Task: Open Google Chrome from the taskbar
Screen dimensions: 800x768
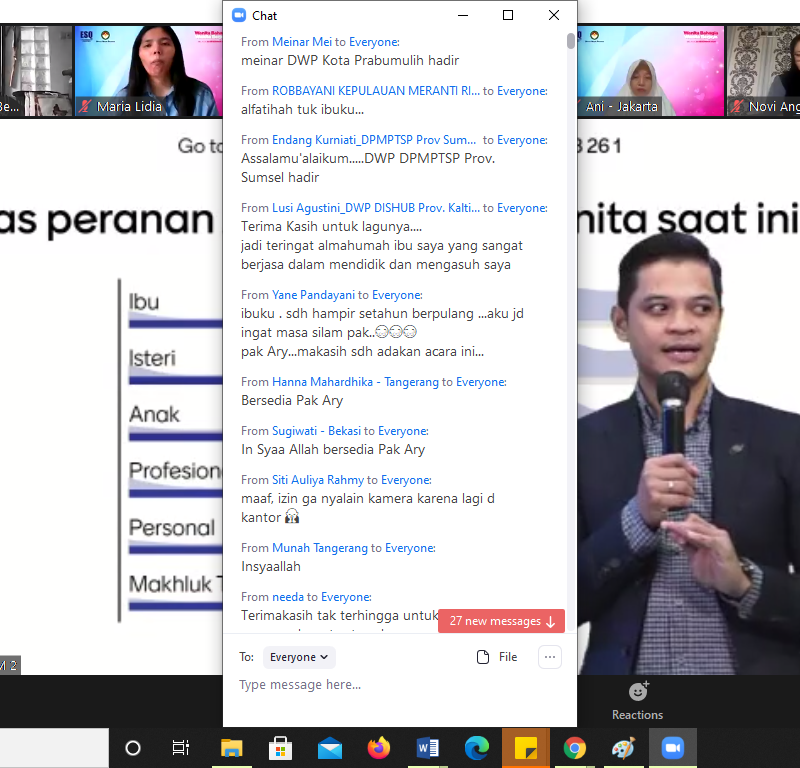Action: (x=574, y=748)
